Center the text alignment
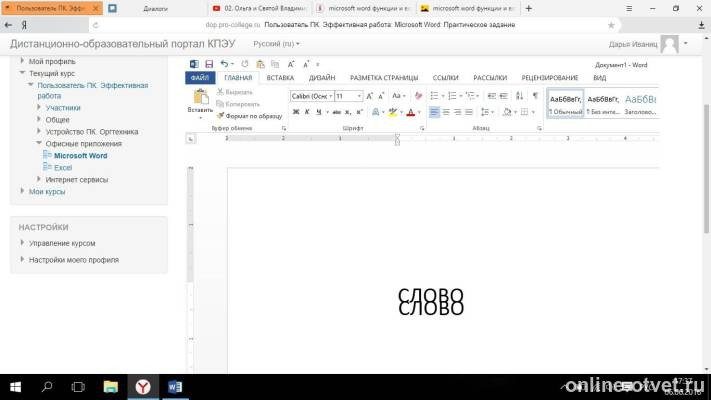711x400 pixels. click(446, 112)
